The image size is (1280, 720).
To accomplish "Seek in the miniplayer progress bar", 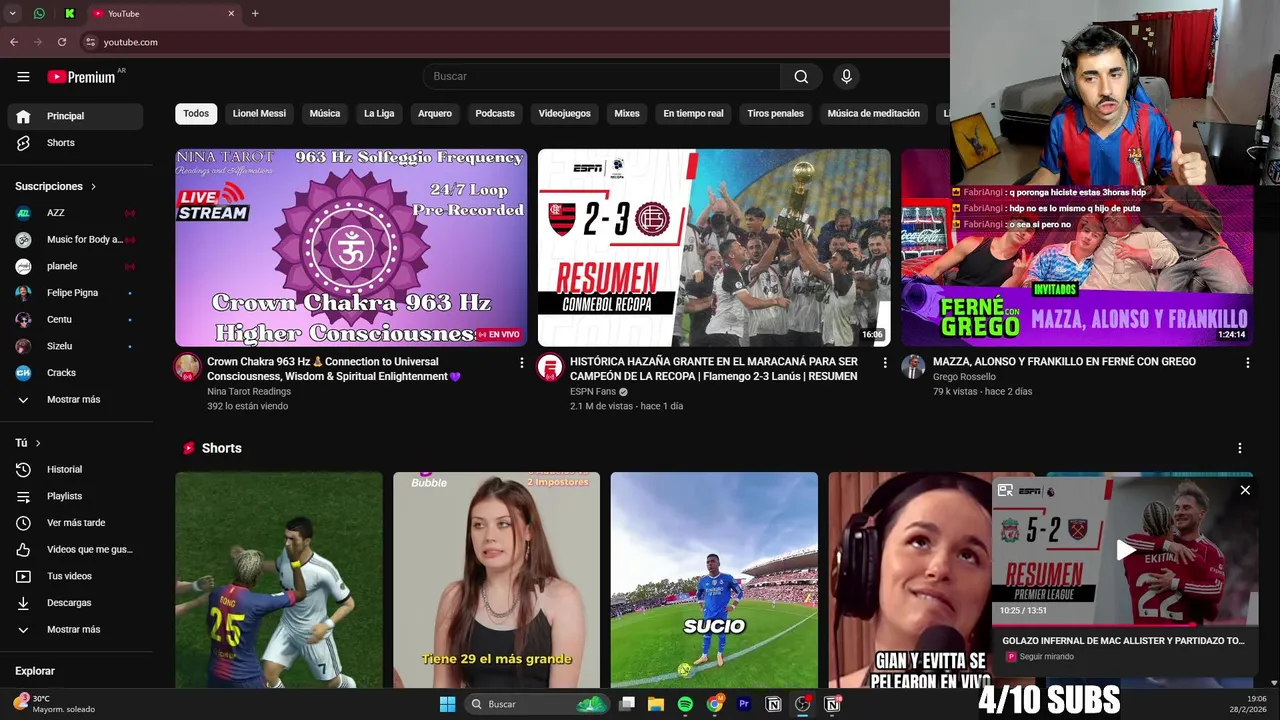I will [1125, 625].
